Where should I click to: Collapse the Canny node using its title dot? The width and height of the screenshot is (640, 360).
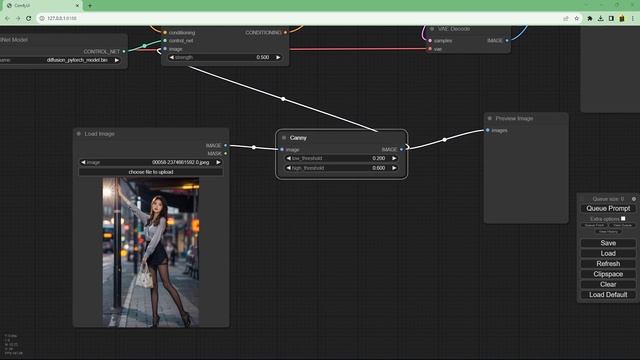[284, 138]
